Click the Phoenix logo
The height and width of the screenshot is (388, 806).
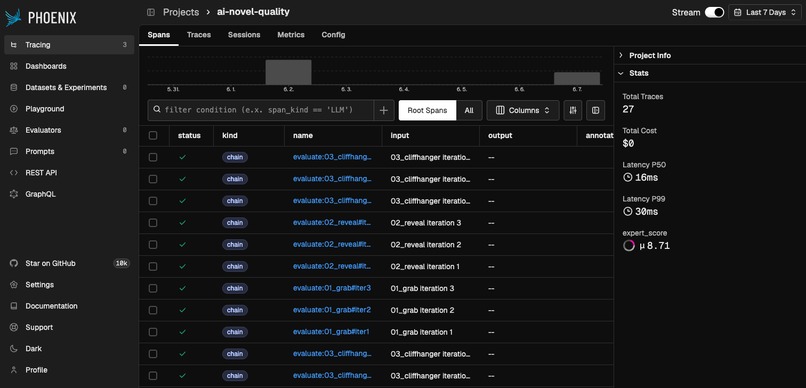click(41, 18)
